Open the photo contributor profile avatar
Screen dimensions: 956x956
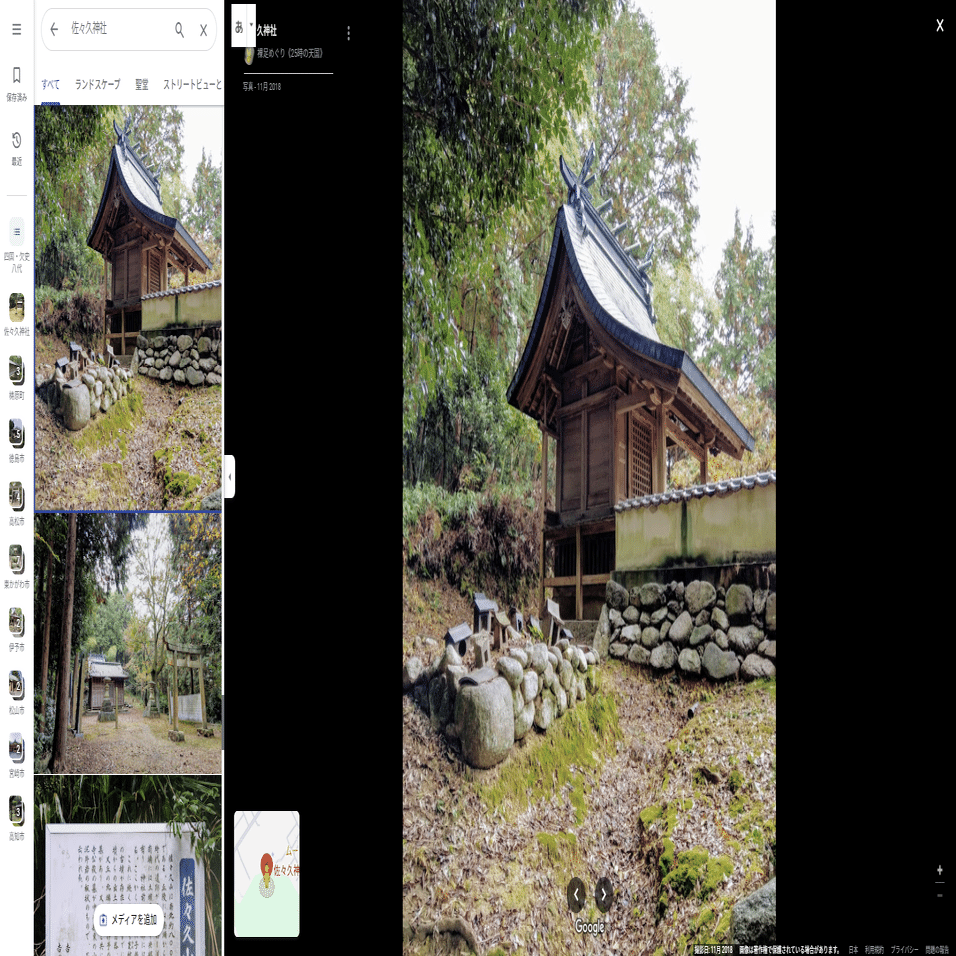click(x=249, y=55)
